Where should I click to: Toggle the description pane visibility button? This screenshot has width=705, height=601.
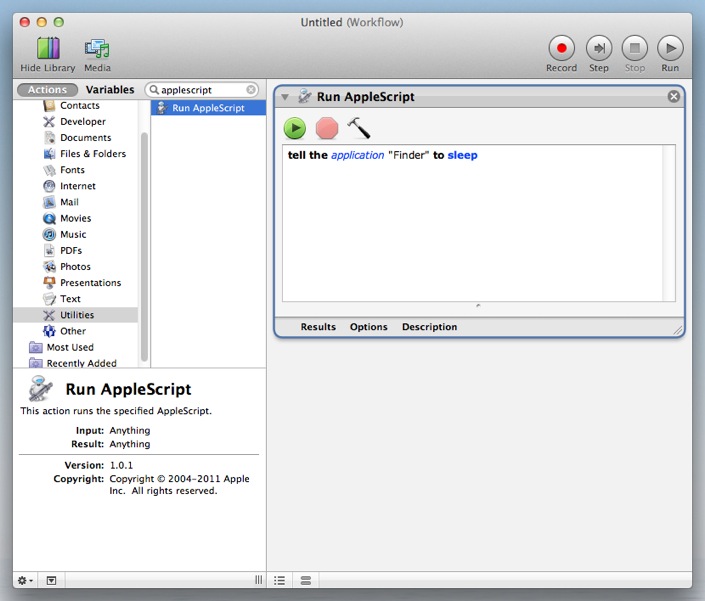tap(52, 580)
